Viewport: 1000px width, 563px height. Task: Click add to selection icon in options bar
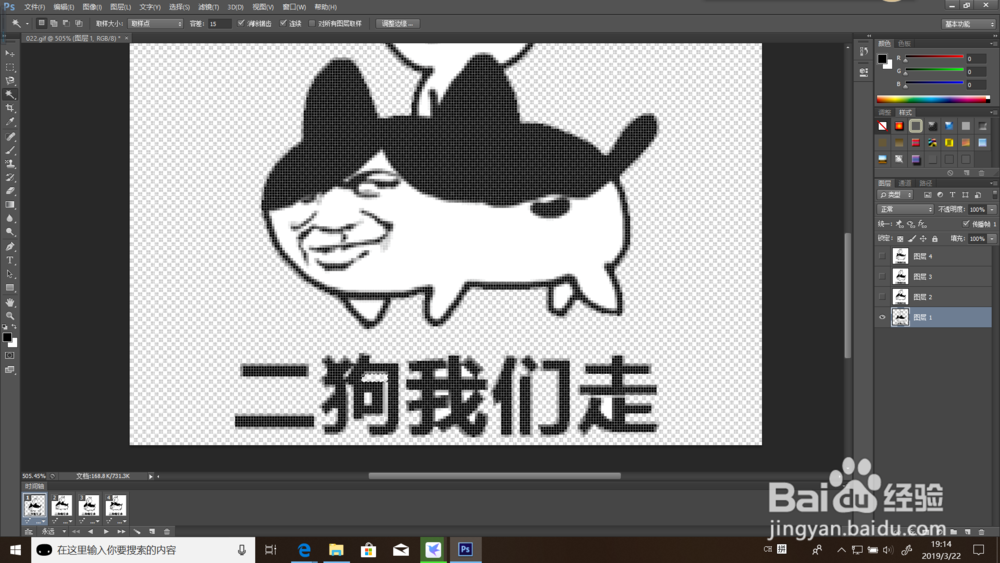[54, 23]
